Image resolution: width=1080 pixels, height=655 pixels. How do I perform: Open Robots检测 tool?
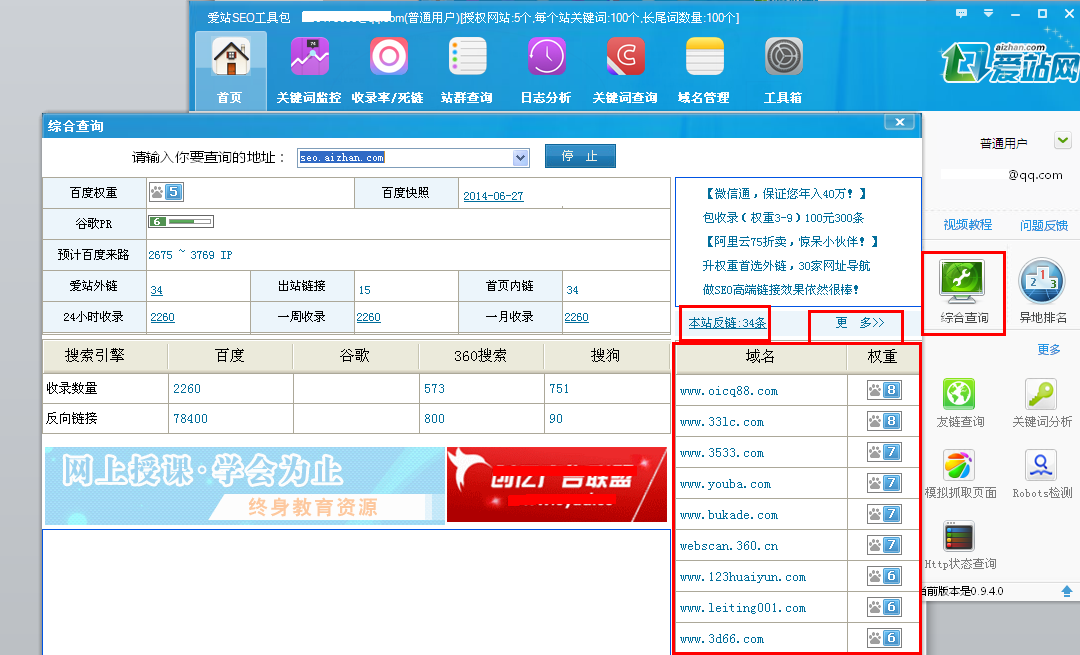[1041, 475]
